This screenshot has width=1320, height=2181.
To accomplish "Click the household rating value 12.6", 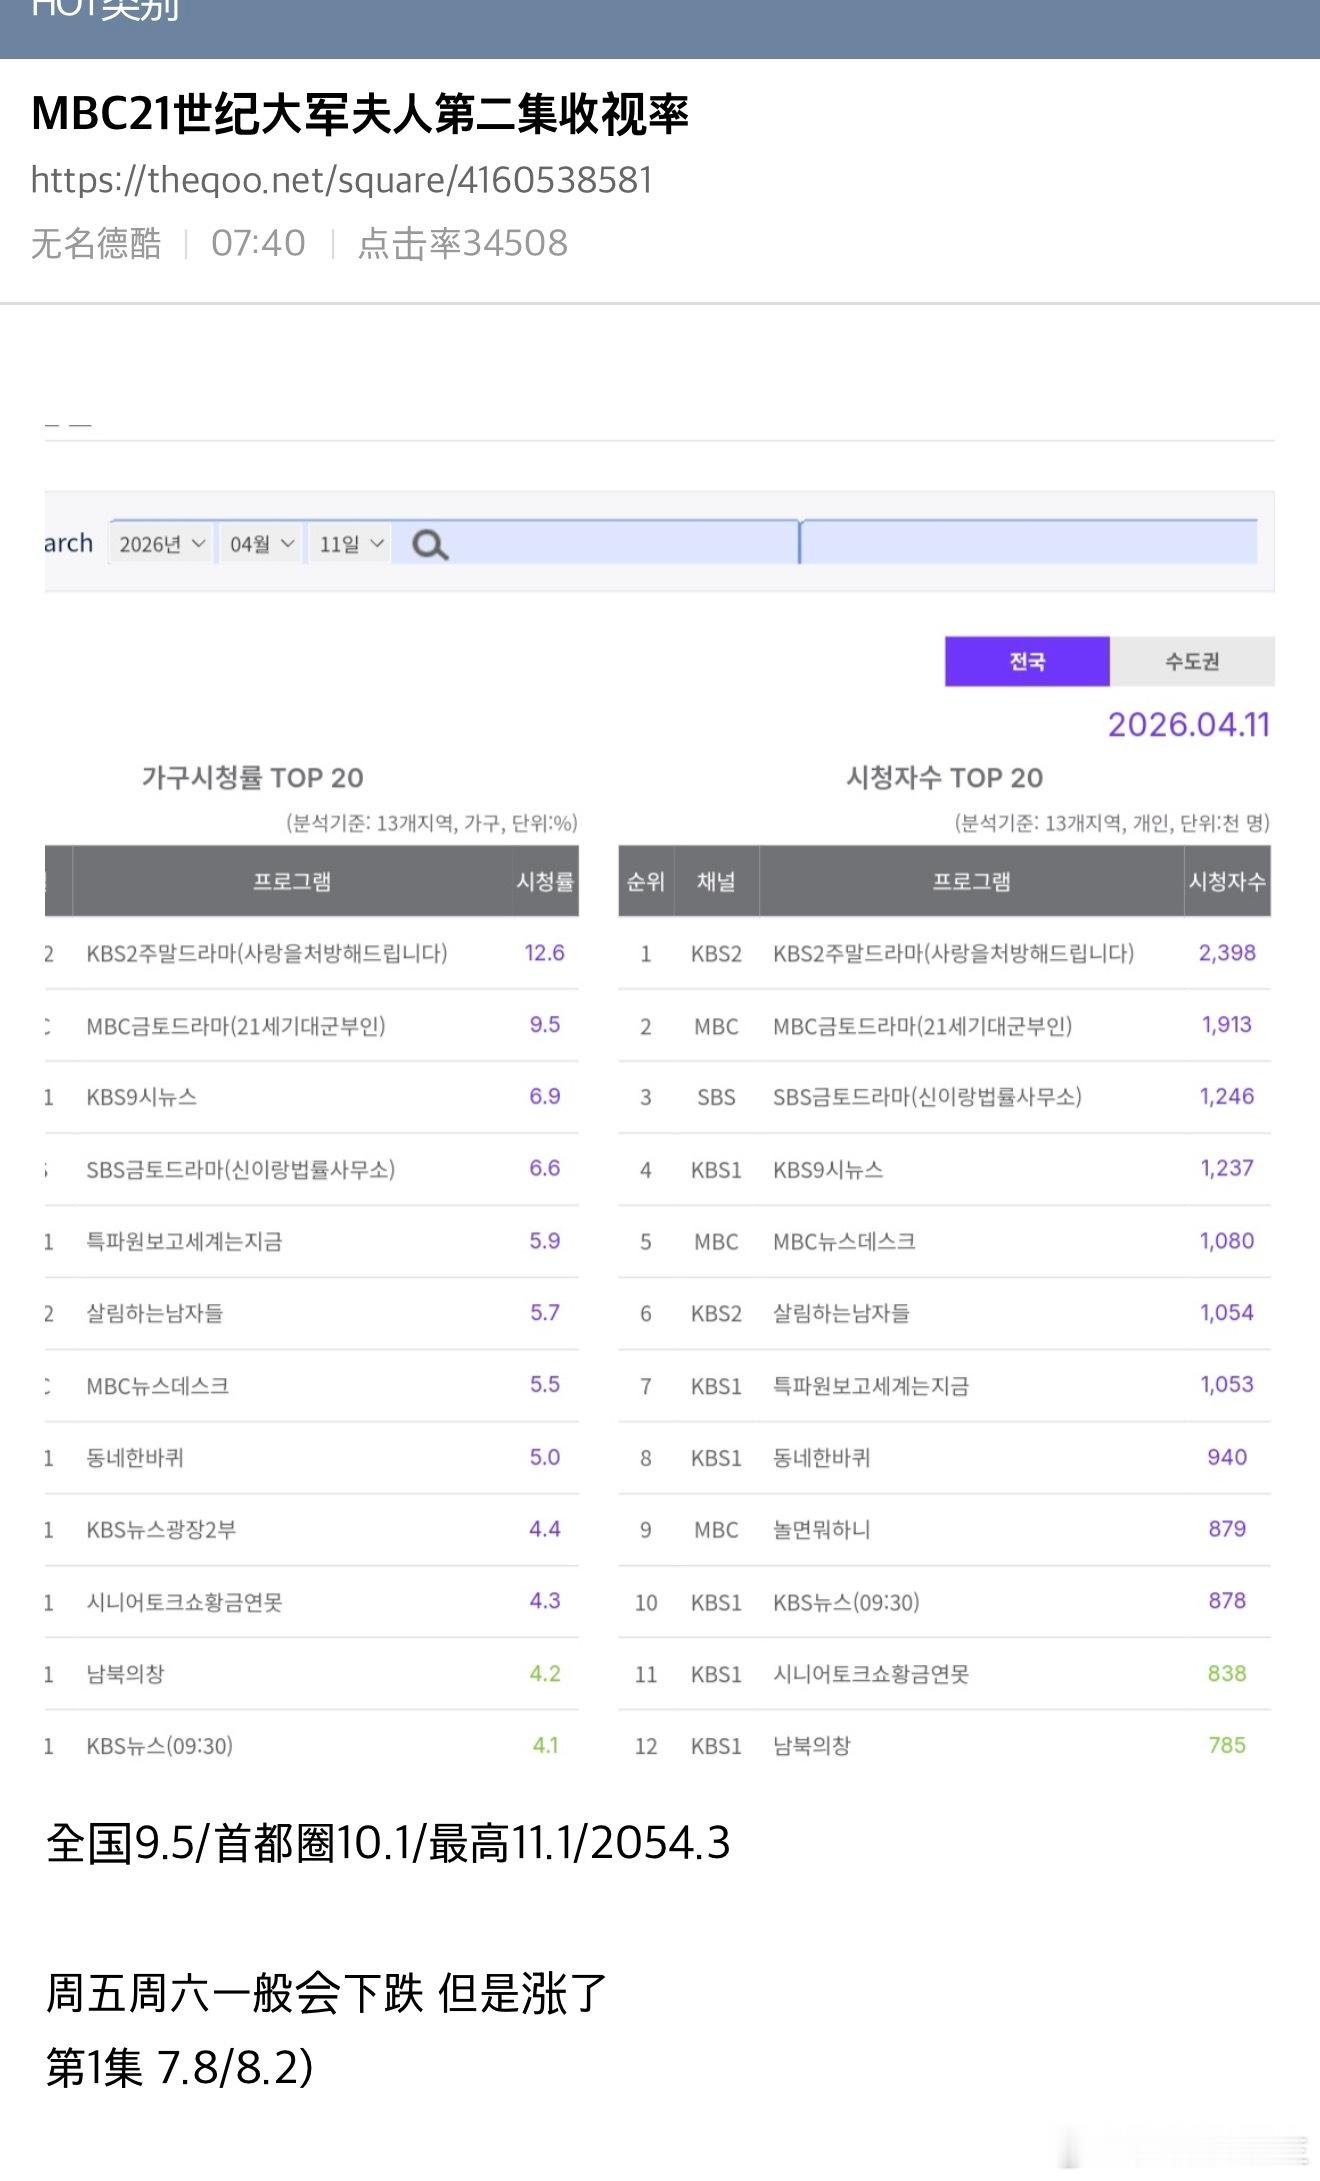I will click(545, 953).
